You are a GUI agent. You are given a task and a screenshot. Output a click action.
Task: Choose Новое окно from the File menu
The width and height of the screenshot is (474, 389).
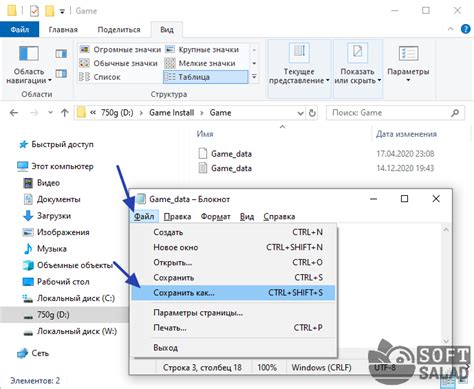click(x=233, y=247)
